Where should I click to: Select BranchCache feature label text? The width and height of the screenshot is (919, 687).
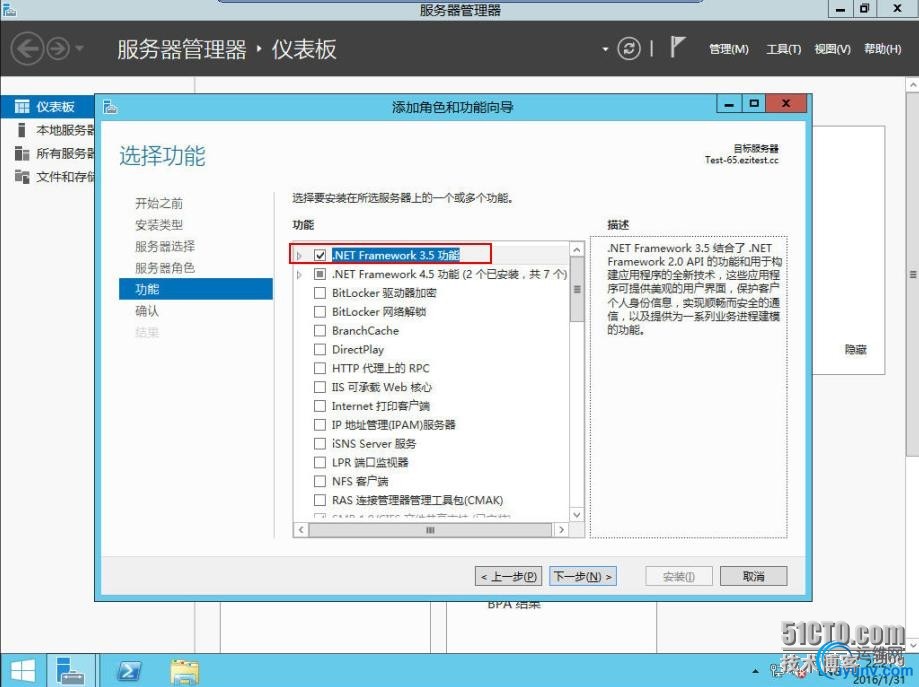point(365,331)
